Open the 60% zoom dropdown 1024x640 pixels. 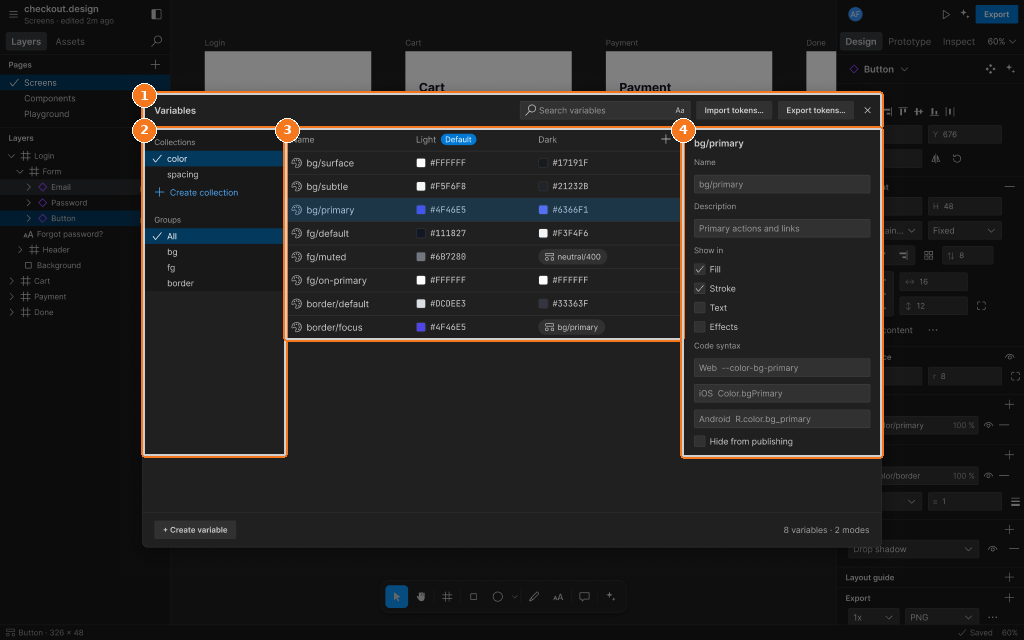point(1002,41)
